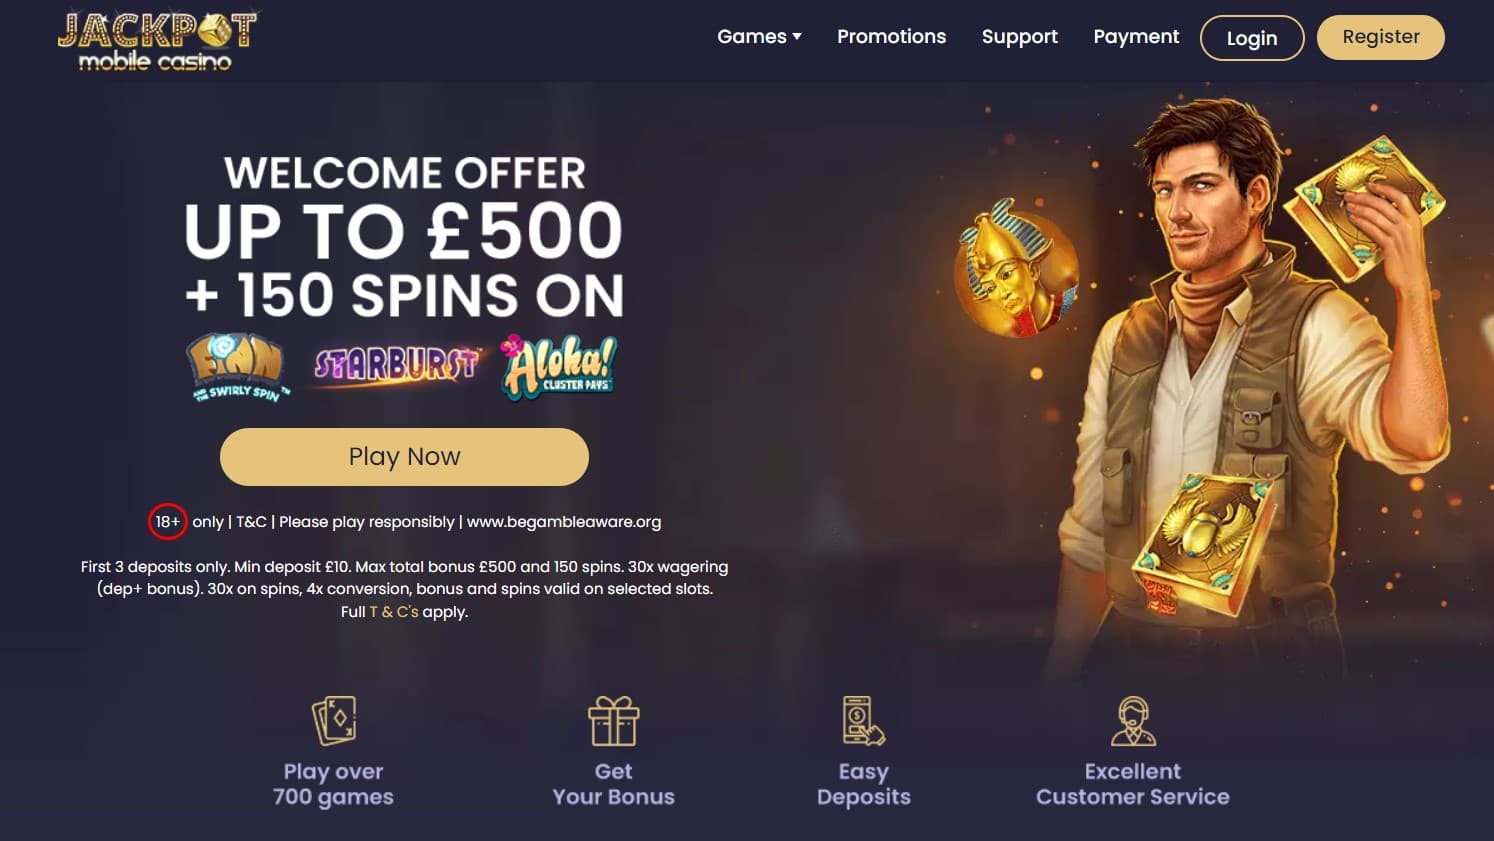Screen dimensions: 1494x841
Task: Click the Excellent Customer Service text
Action: (1133, 784)
